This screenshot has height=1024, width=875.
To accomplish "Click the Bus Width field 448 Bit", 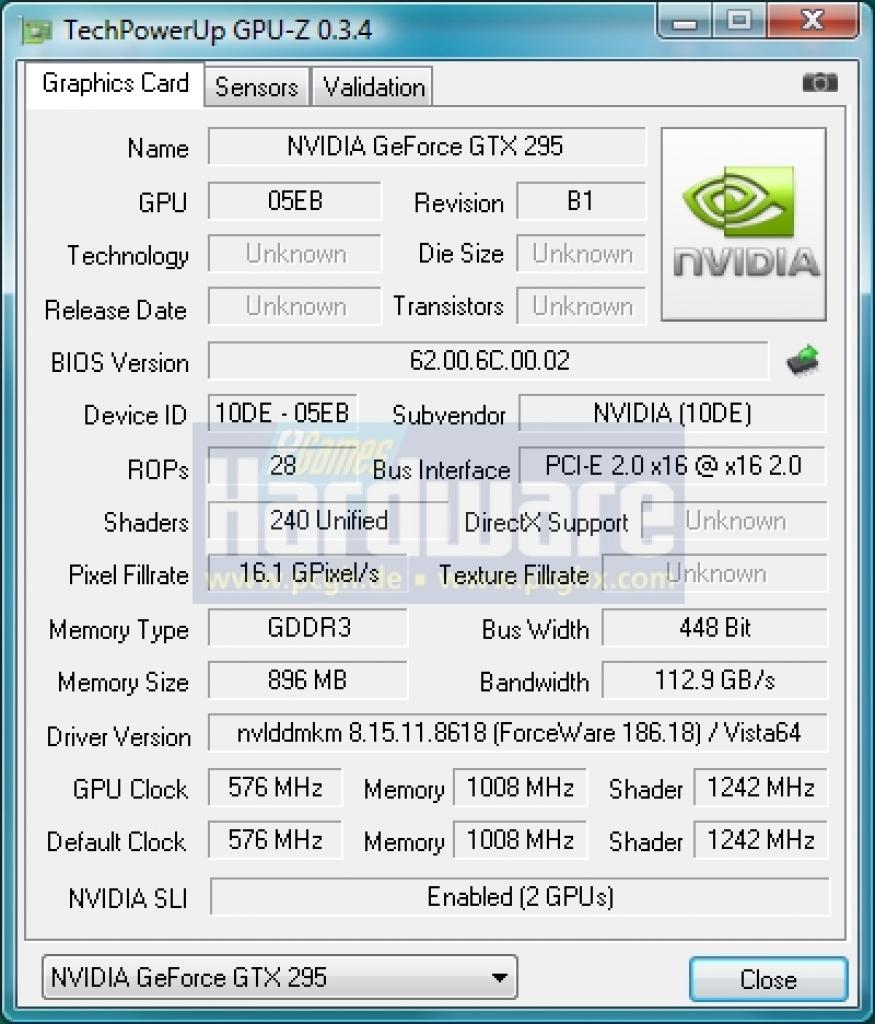I will coord(714,628).
